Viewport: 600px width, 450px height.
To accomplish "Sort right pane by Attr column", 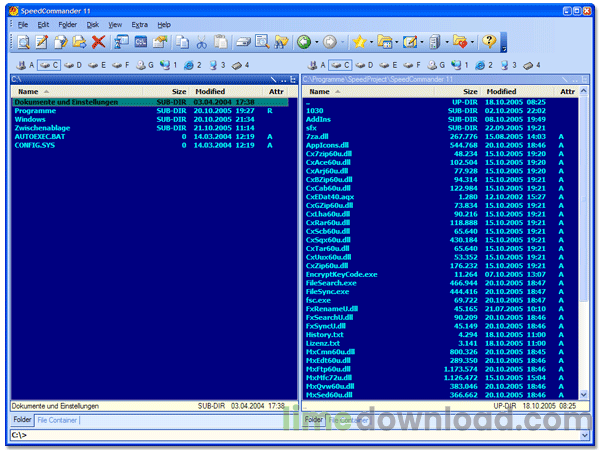I will point(567,91).
